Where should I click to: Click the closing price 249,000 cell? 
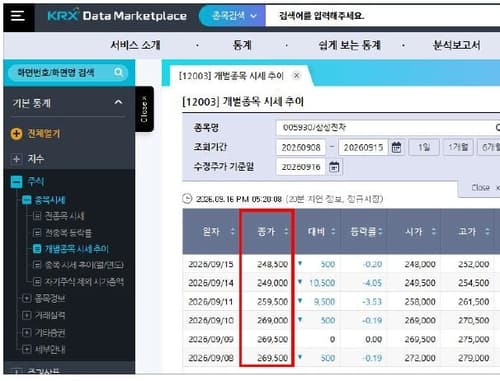point(267,283)
